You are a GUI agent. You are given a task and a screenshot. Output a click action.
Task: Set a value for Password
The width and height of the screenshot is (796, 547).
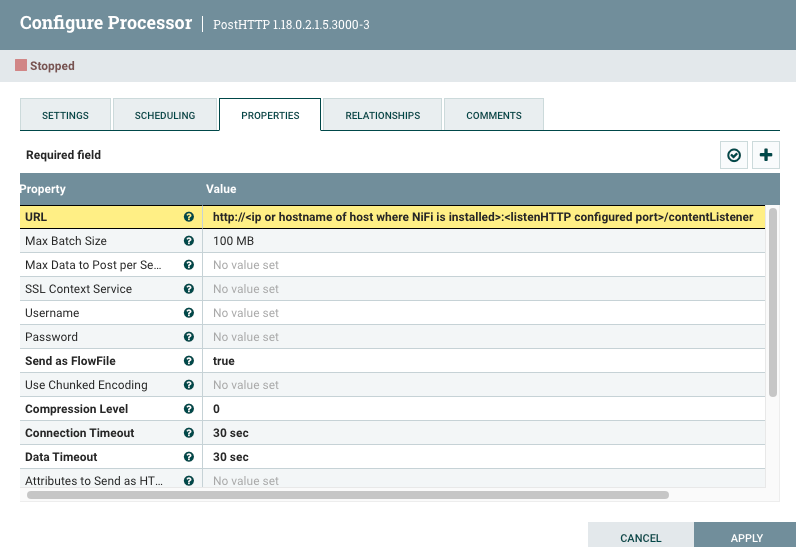coord(484,337)
